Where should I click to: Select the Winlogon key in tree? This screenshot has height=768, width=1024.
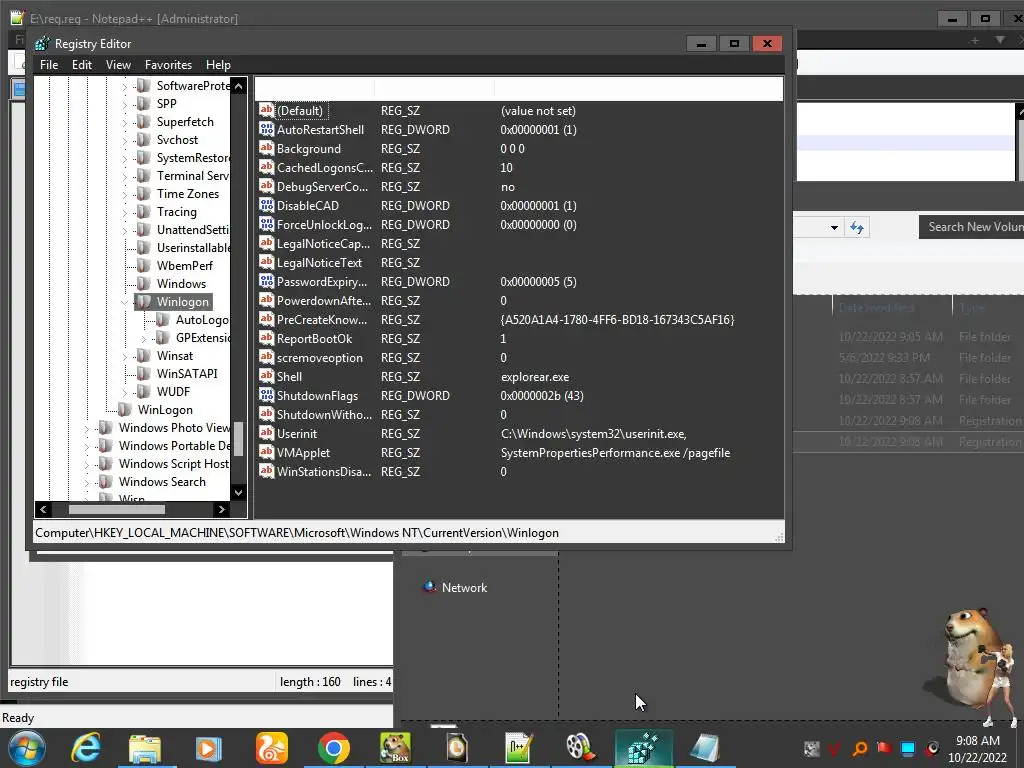[x=182, y=302]
